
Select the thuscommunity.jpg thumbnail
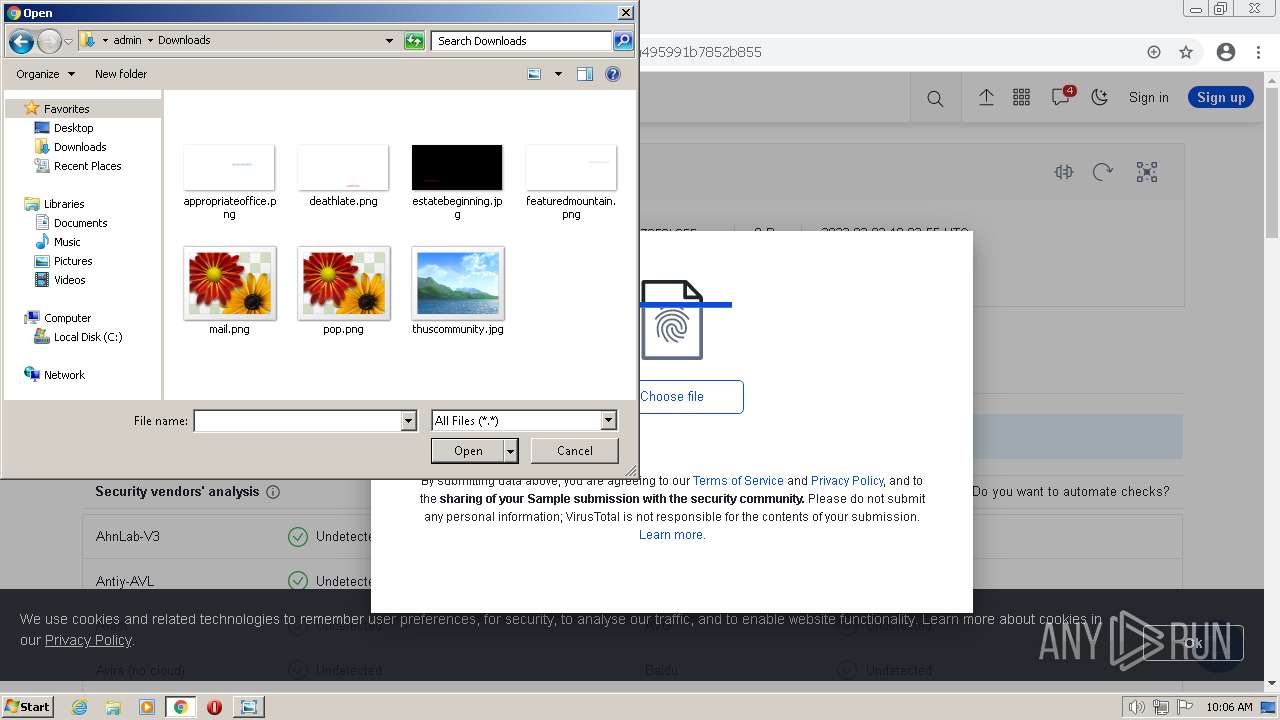click(x=457, y=284)
